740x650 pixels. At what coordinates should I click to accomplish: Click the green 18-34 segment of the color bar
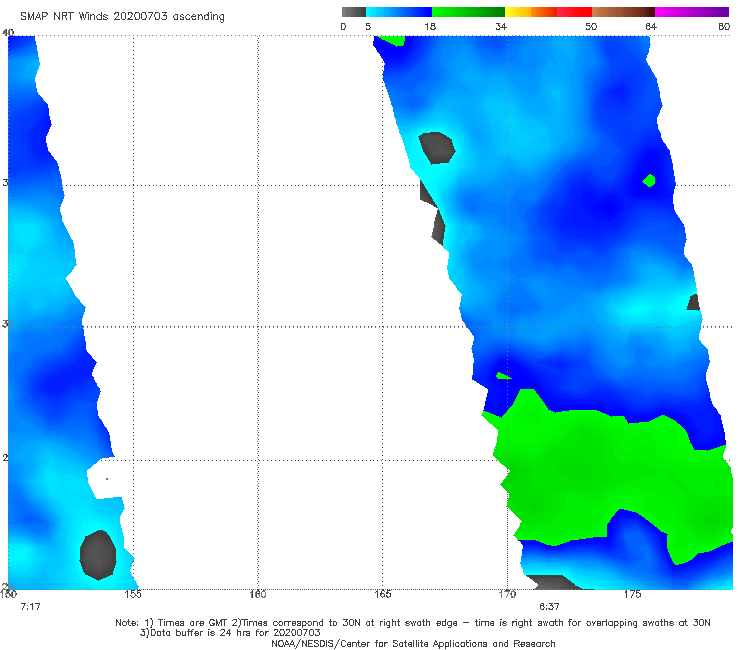[x=468, y=12]
